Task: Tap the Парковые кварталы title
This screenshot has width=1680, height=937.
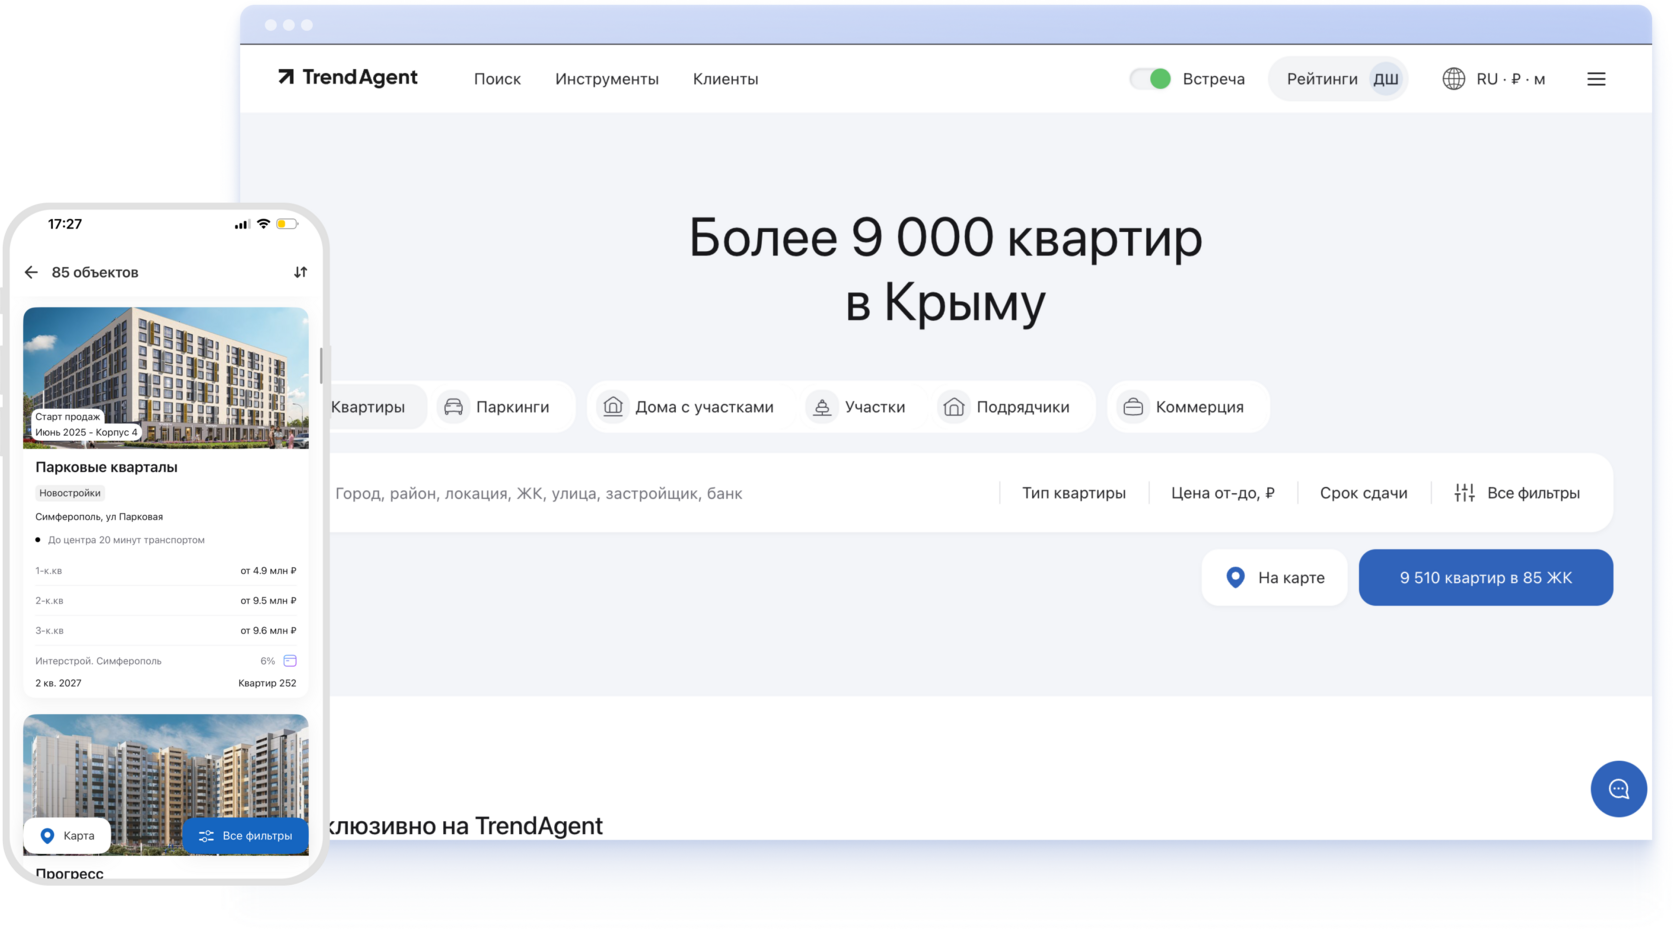Action: (106, 467)
